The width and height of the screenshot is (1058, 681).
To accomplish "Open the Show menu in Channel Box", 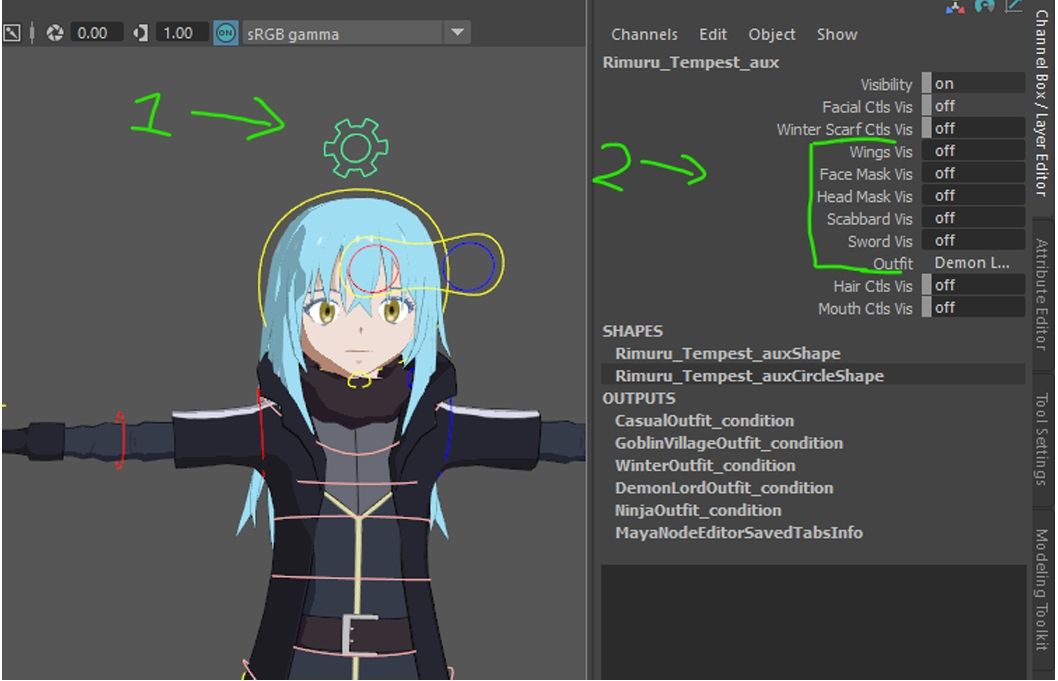I will (x=836, y=34).
